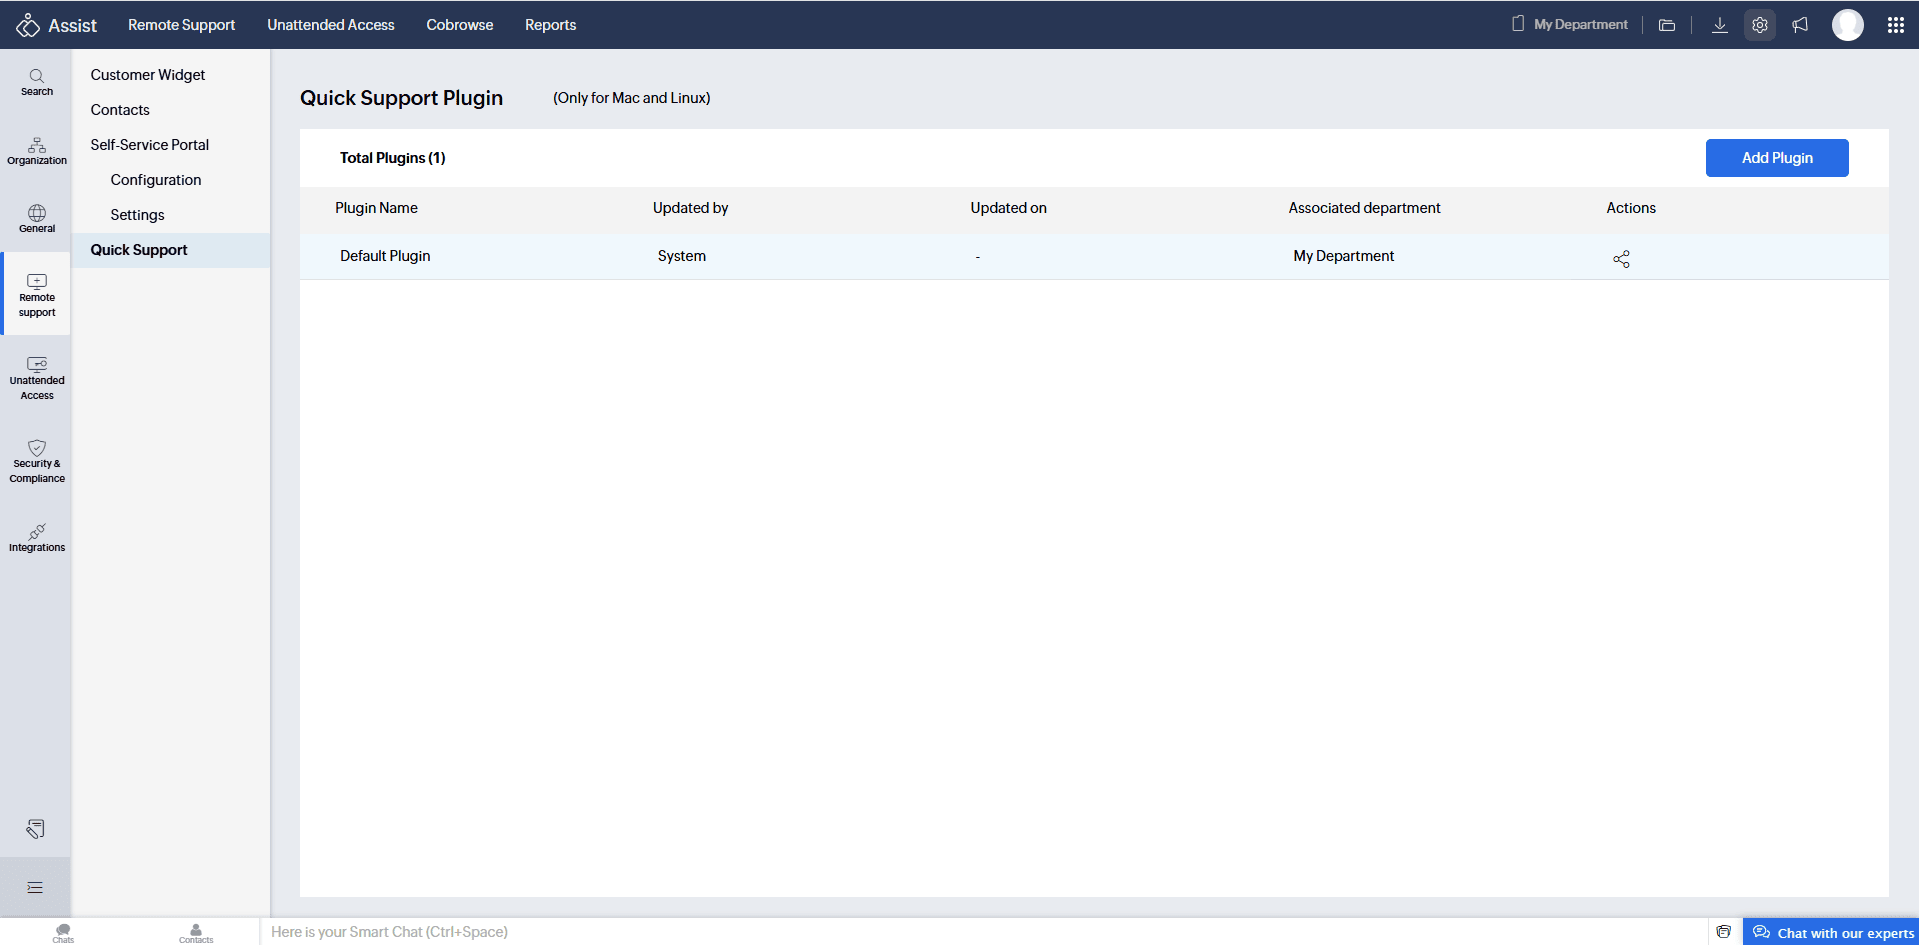Screen dimensions: 1919x945
Task: Open the My Department switcher
Action: click(x=1570, y=25)
